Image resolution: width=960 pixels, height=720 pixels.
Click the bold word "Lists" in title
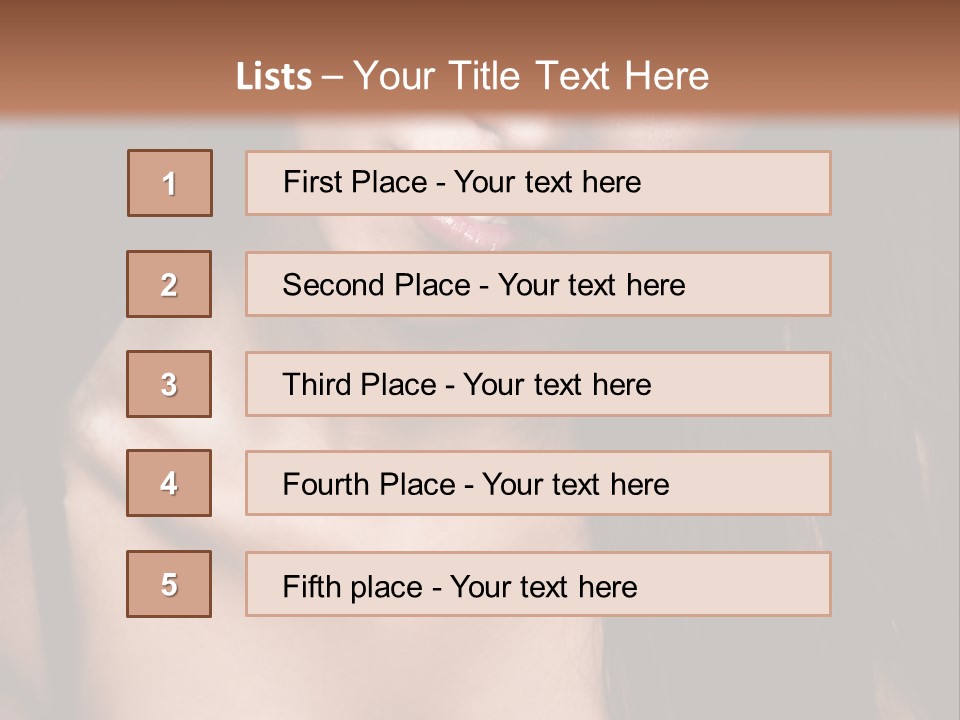pyautogui.click(x=274, y=77)
